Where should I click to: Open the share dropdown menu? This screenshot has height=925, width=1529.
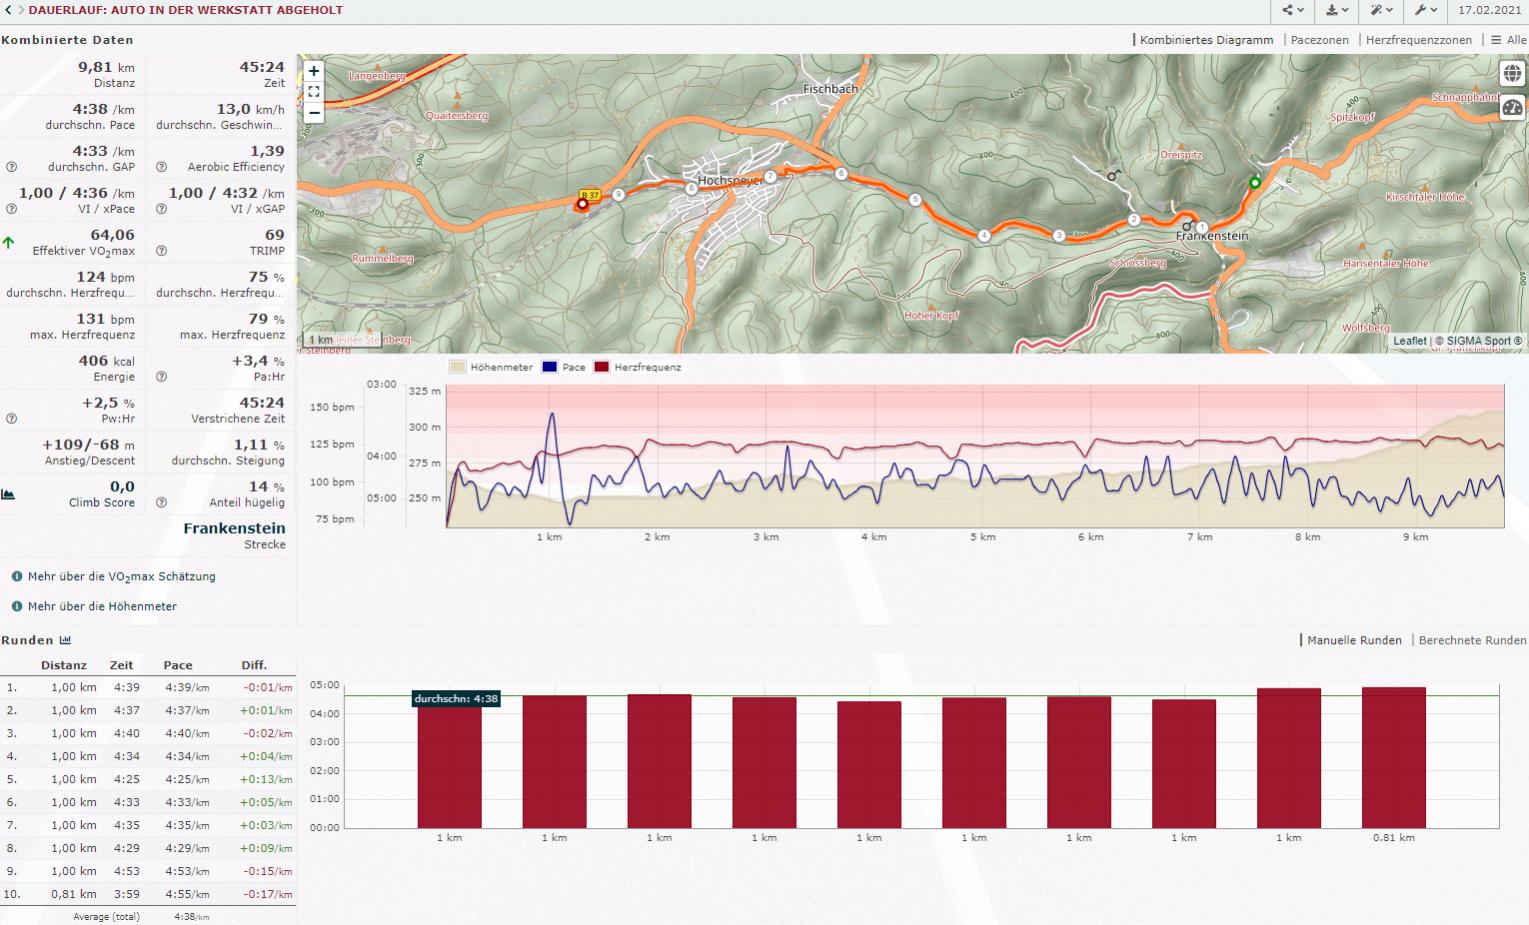pos(1293,10)
